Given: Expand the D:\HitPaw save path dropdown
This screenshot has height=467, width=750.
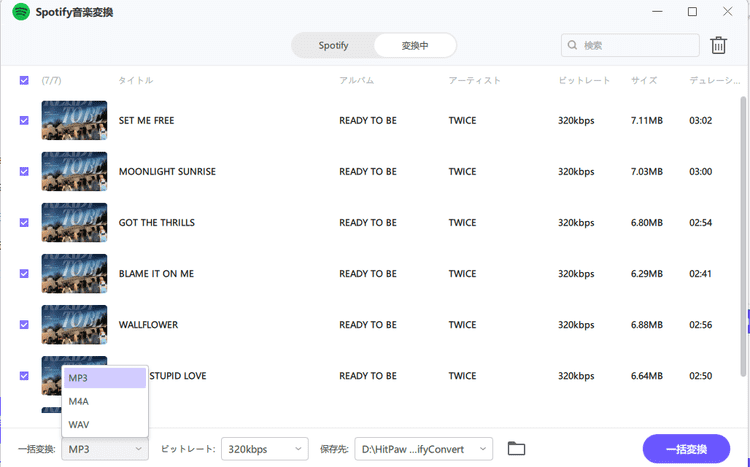Looking at the screenshot, I should [423, 449].
